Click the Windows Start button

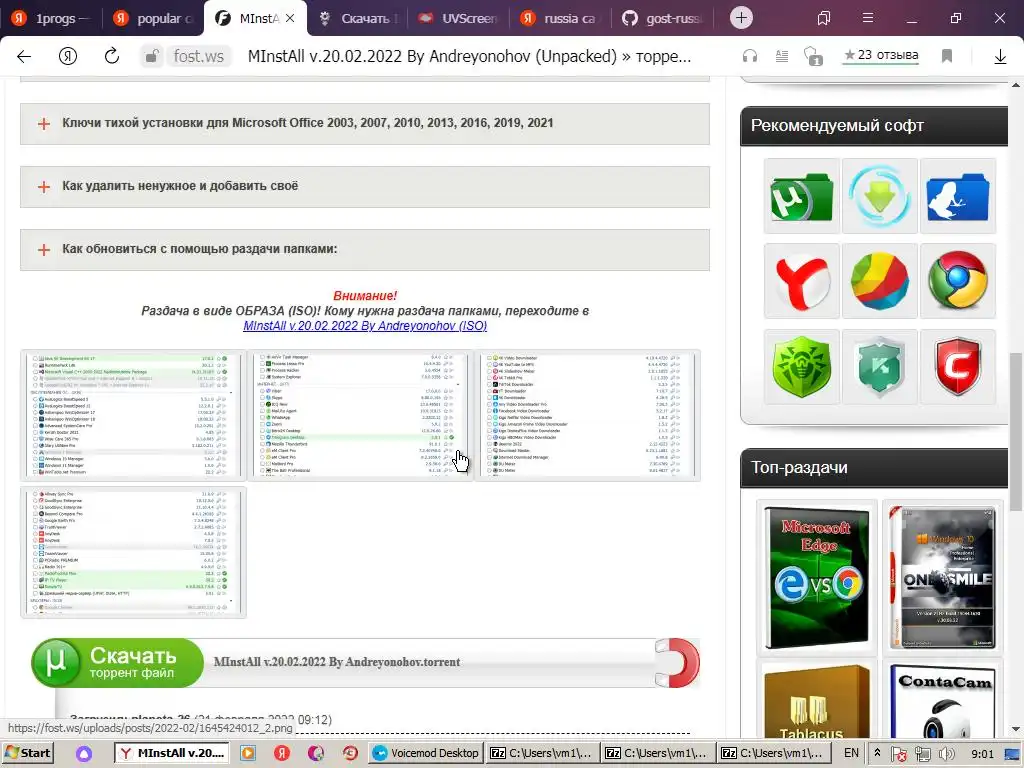(29, 753)
